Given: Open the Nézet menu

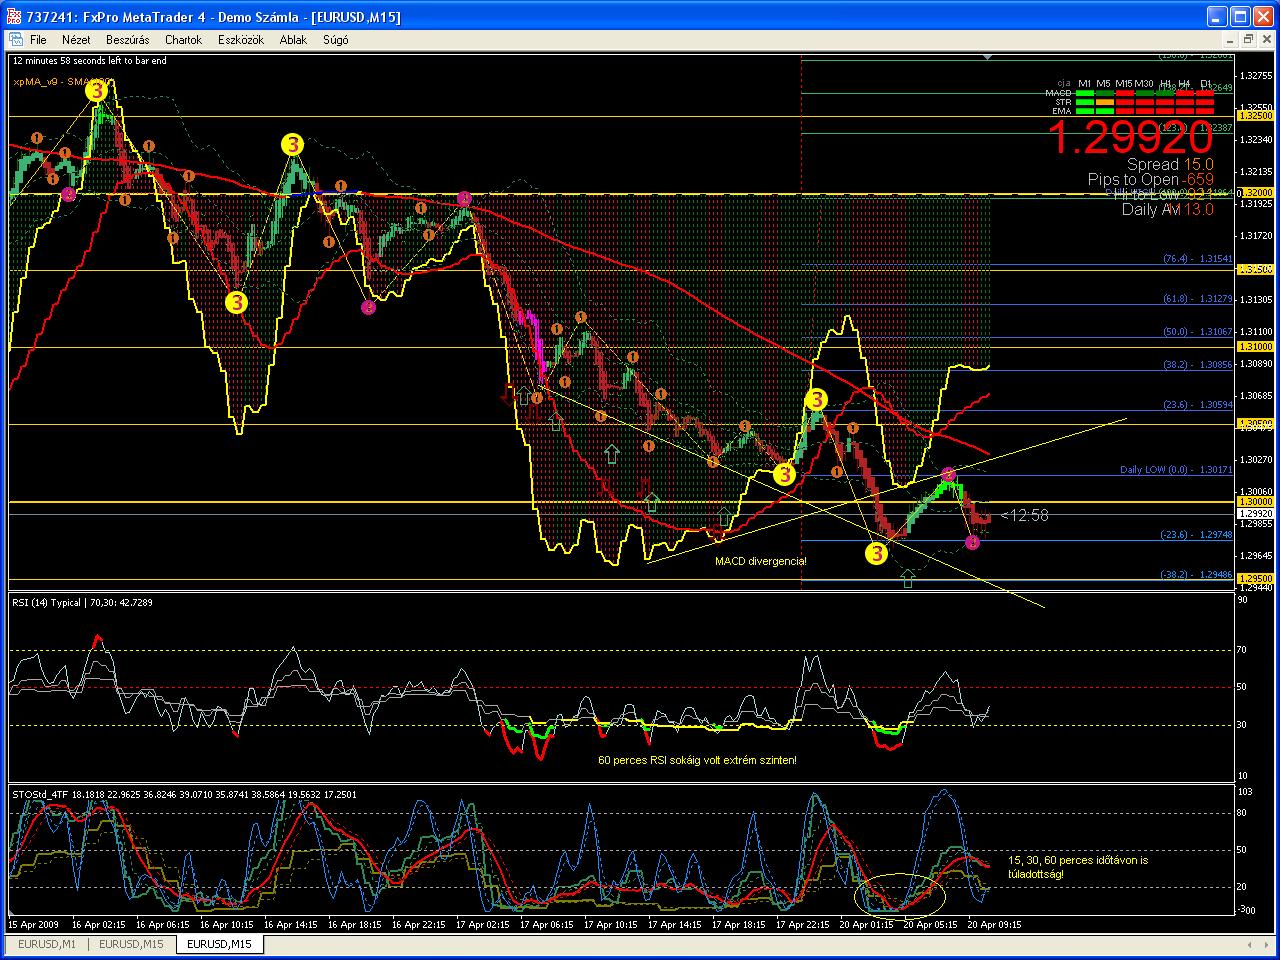Looking at the screenshot, I should 76,40.
